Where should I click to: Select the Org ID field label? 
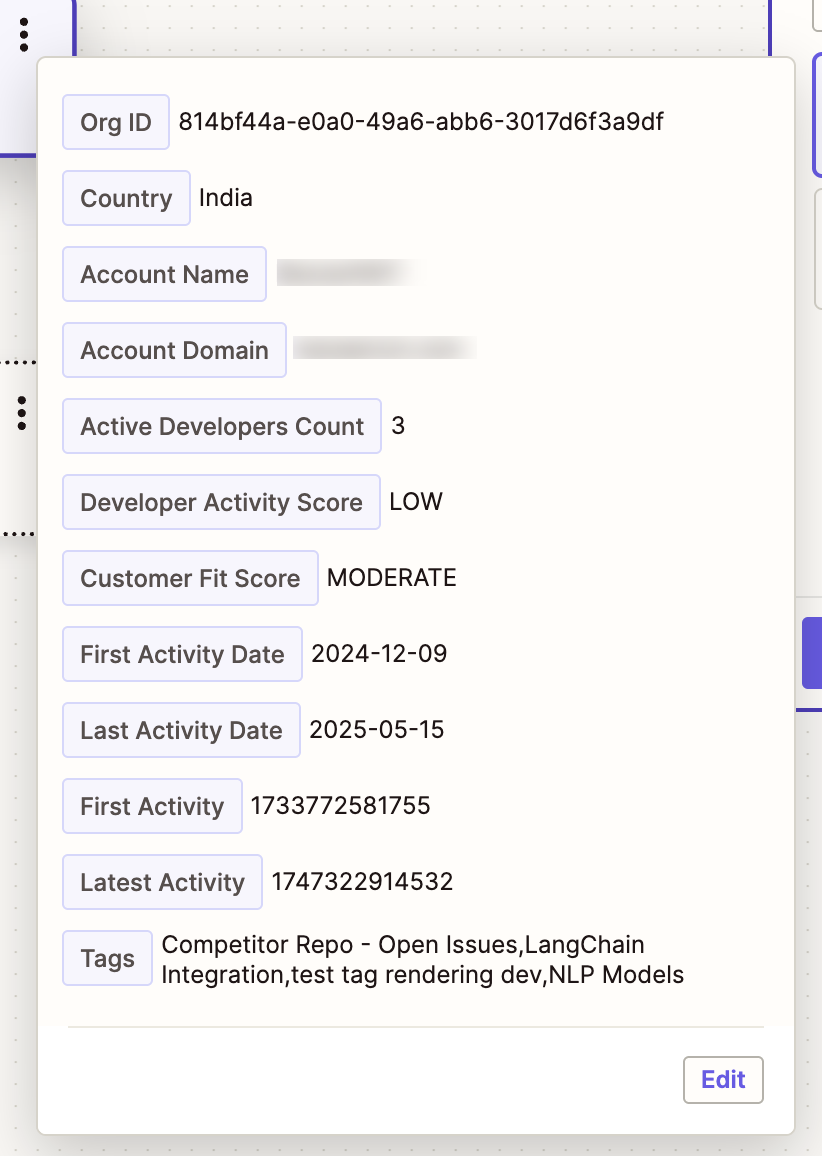tap(116, 122)
